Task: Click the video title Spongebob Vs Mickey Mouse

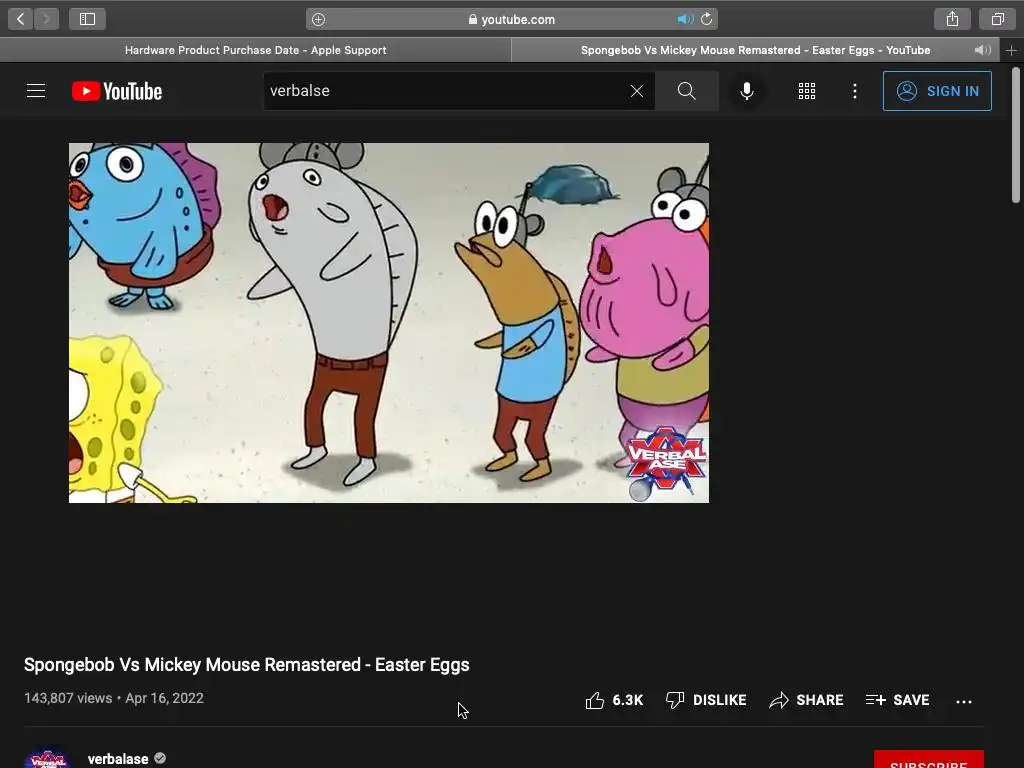Action: click(247, 665)
